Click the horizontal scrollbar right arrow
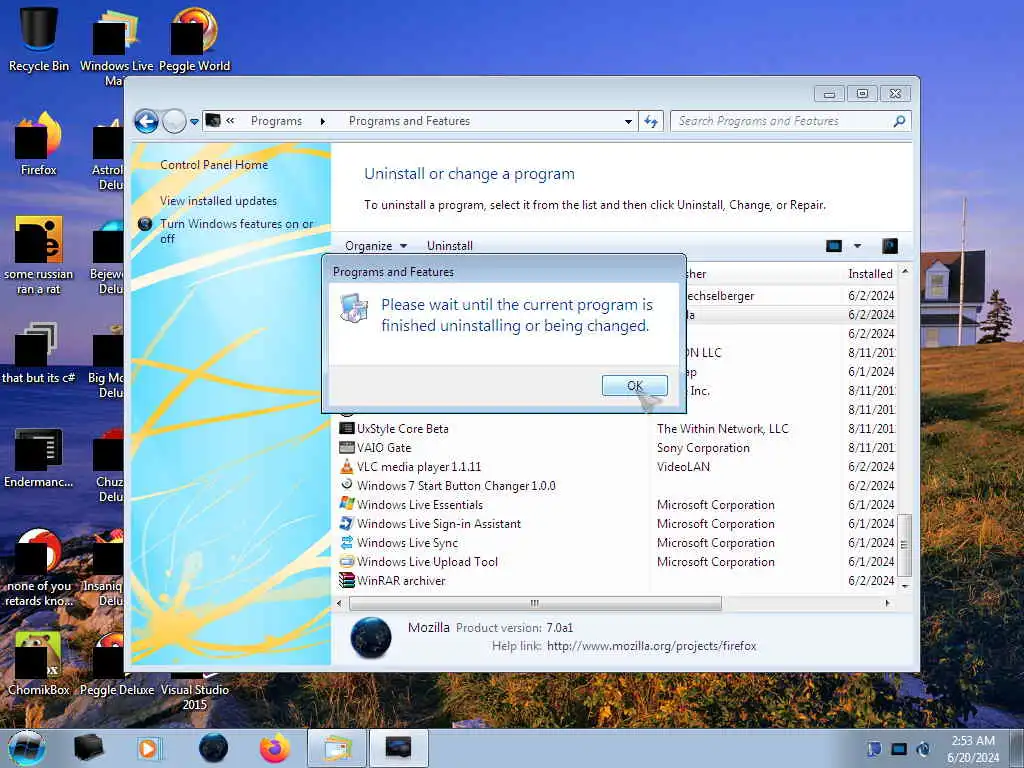 click(x=887, y=603)
